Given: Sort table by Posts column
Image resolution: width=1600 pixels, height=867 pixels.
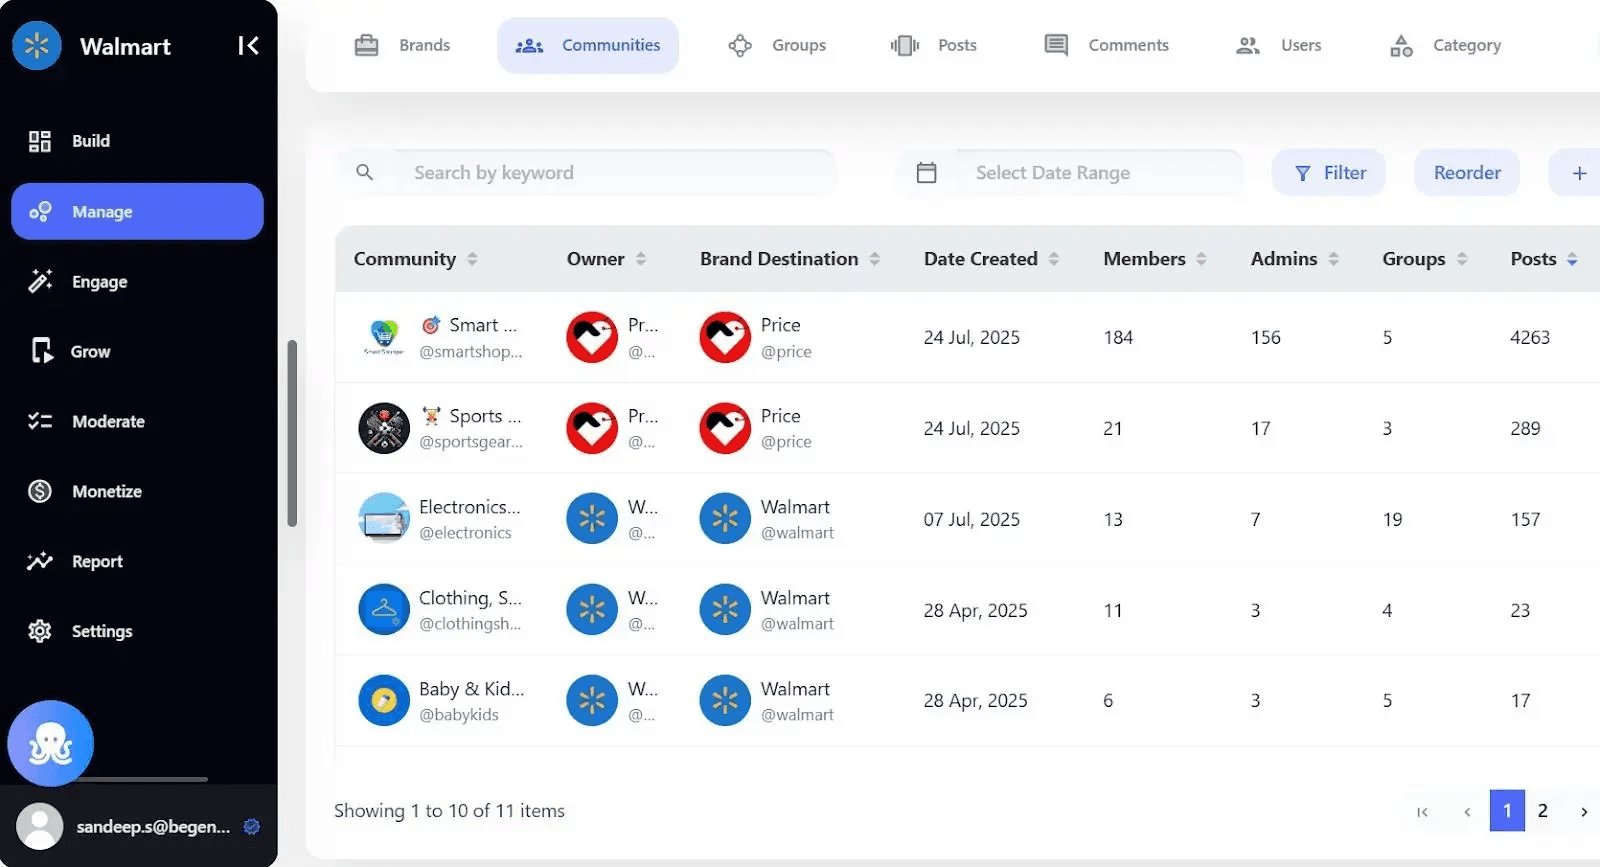Looking at the screenshot, I should click(1572, 259).
